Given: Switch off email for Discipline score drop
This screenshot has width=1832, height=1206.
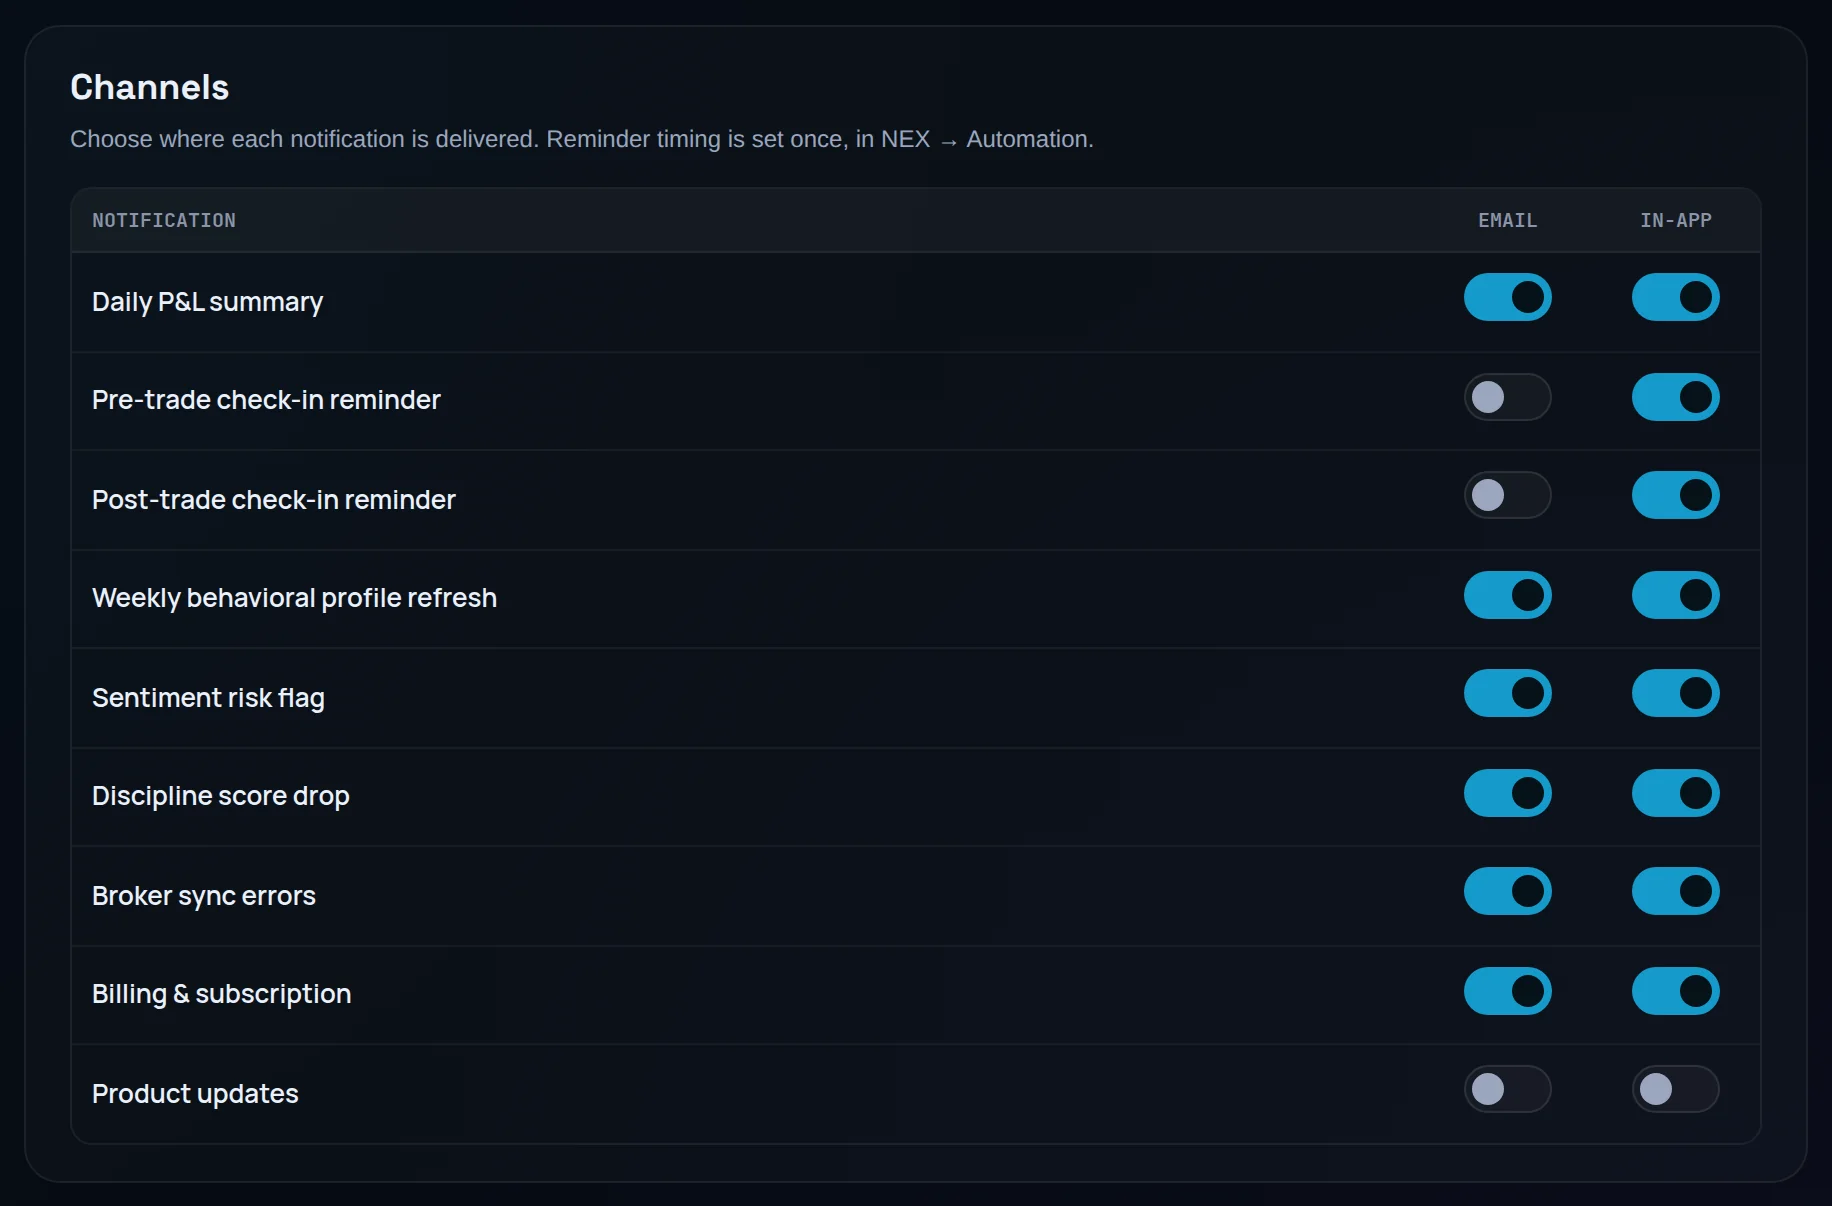Looking at the screenshot, I should pos(1507,793).
